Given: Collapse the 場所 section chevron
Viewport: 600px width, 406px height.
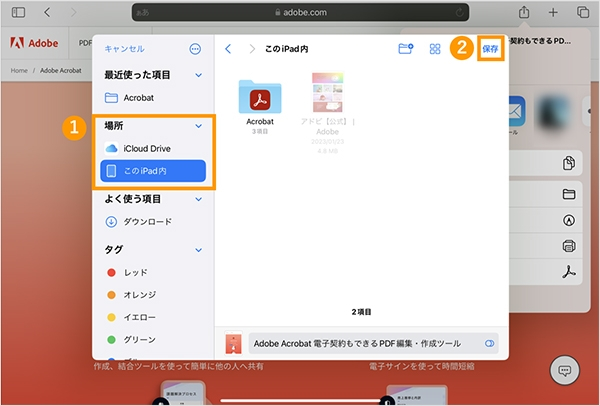Looking at the screenshot, I should coord(199,126).
